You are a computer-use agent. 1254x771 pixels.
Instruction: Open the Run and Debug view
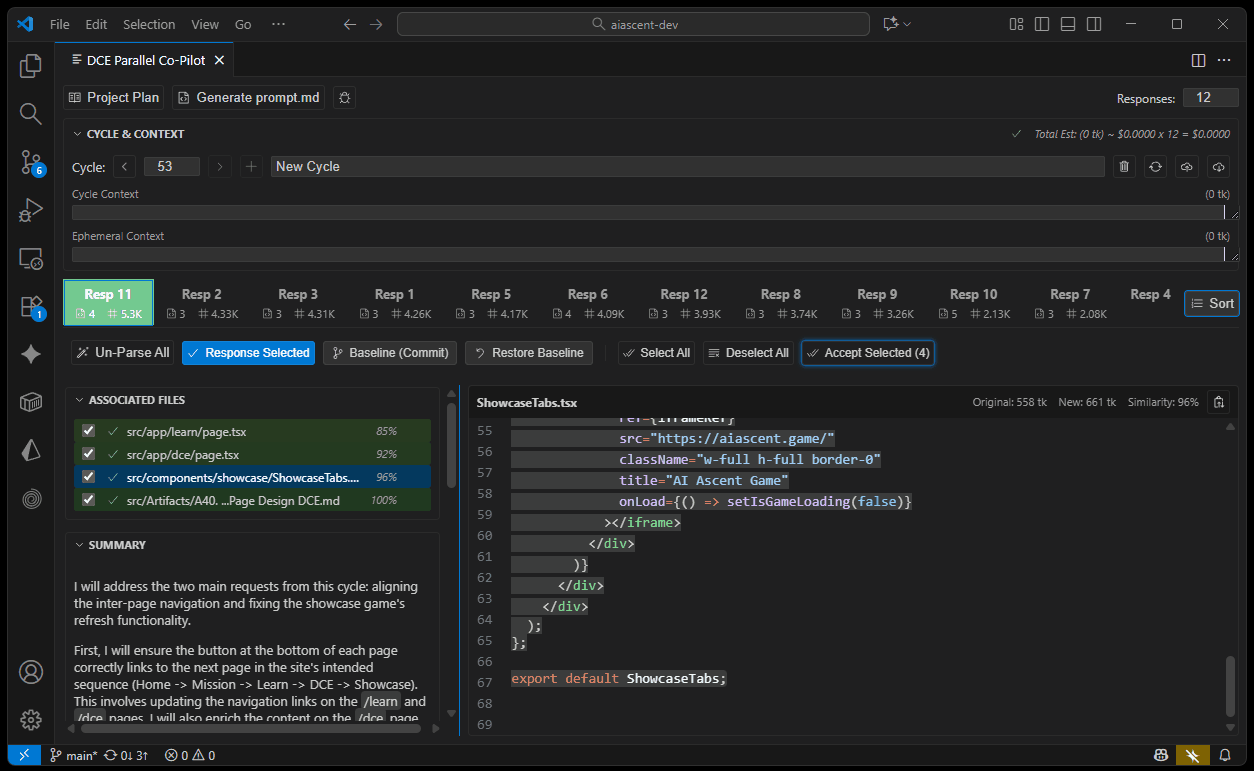(31, 210)
